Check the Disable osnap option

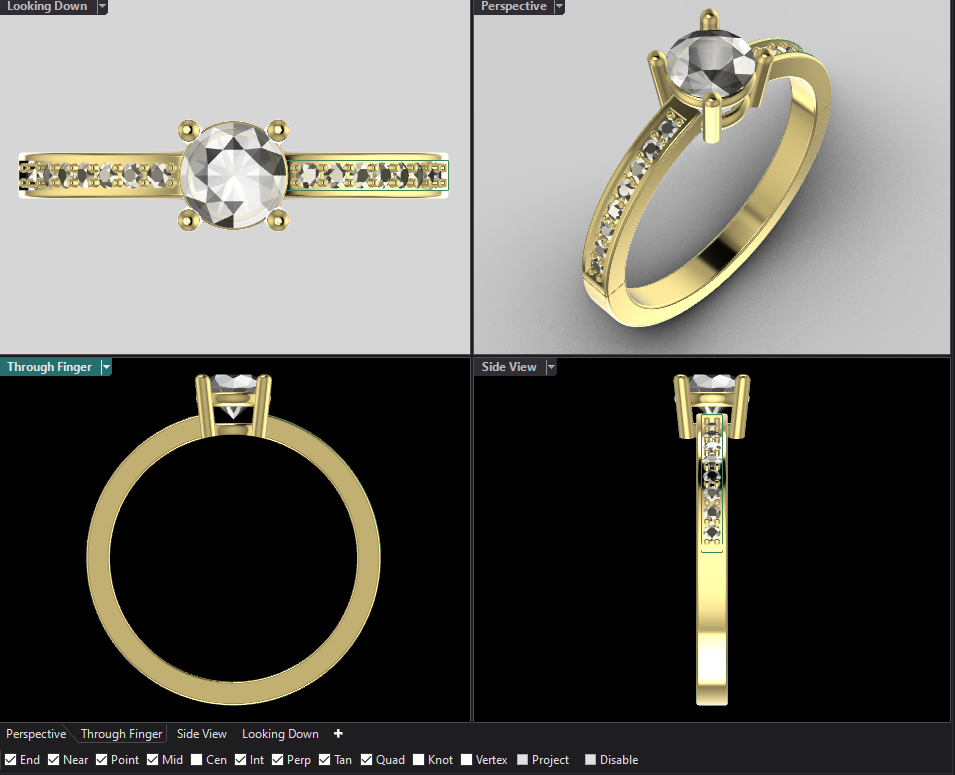(590, 760)
